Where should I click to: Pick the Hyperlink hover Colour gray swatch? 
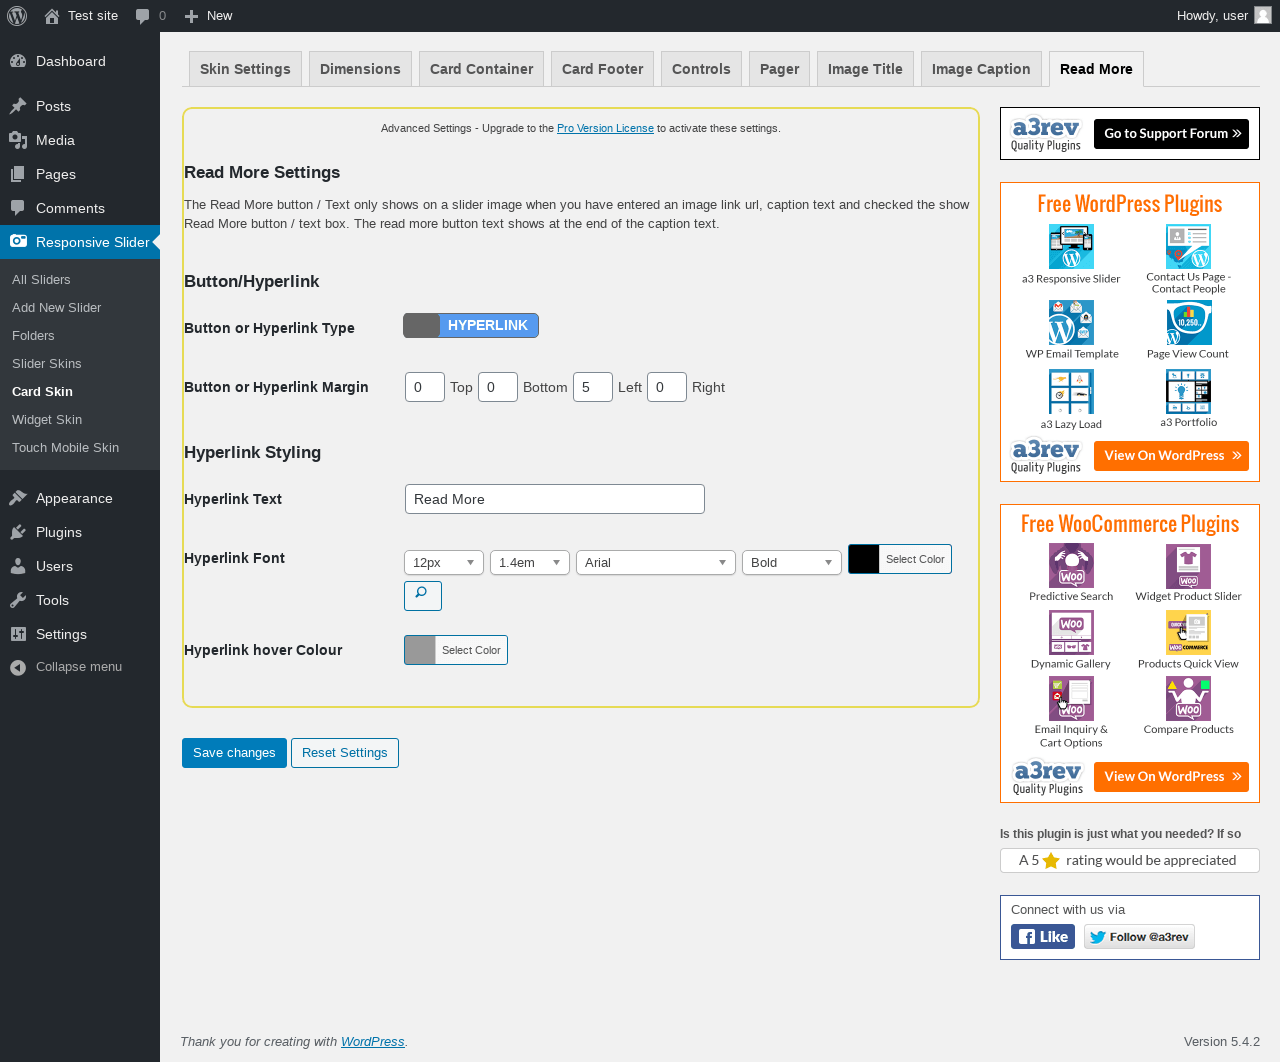(420, 650)
